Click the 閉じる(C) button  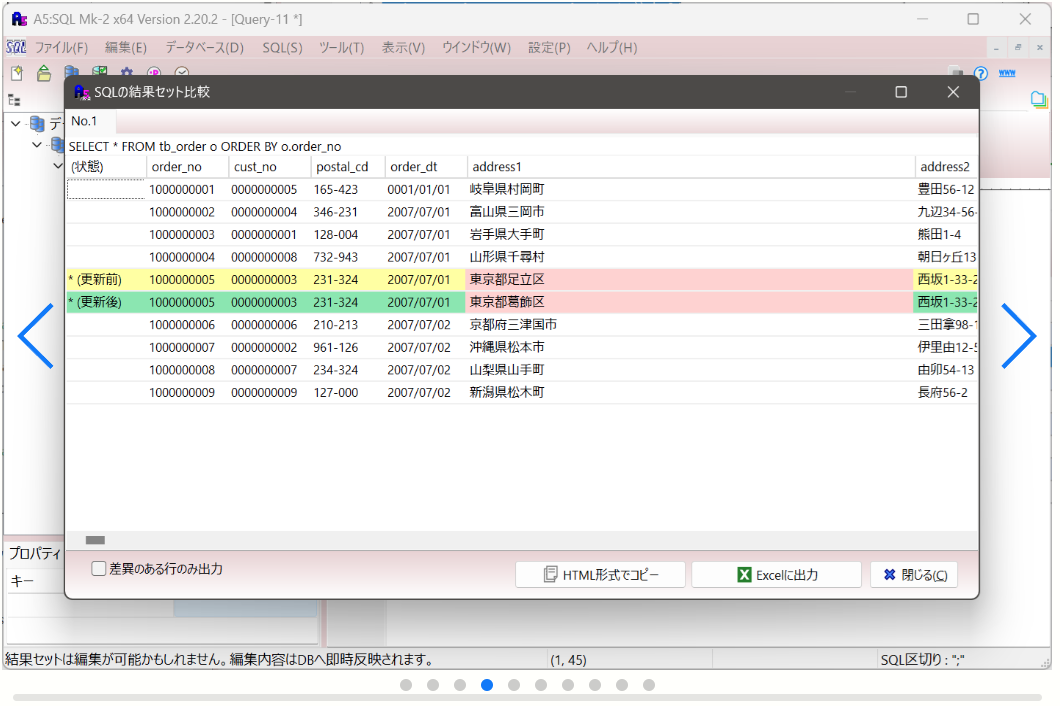click(x=914, y=575)
